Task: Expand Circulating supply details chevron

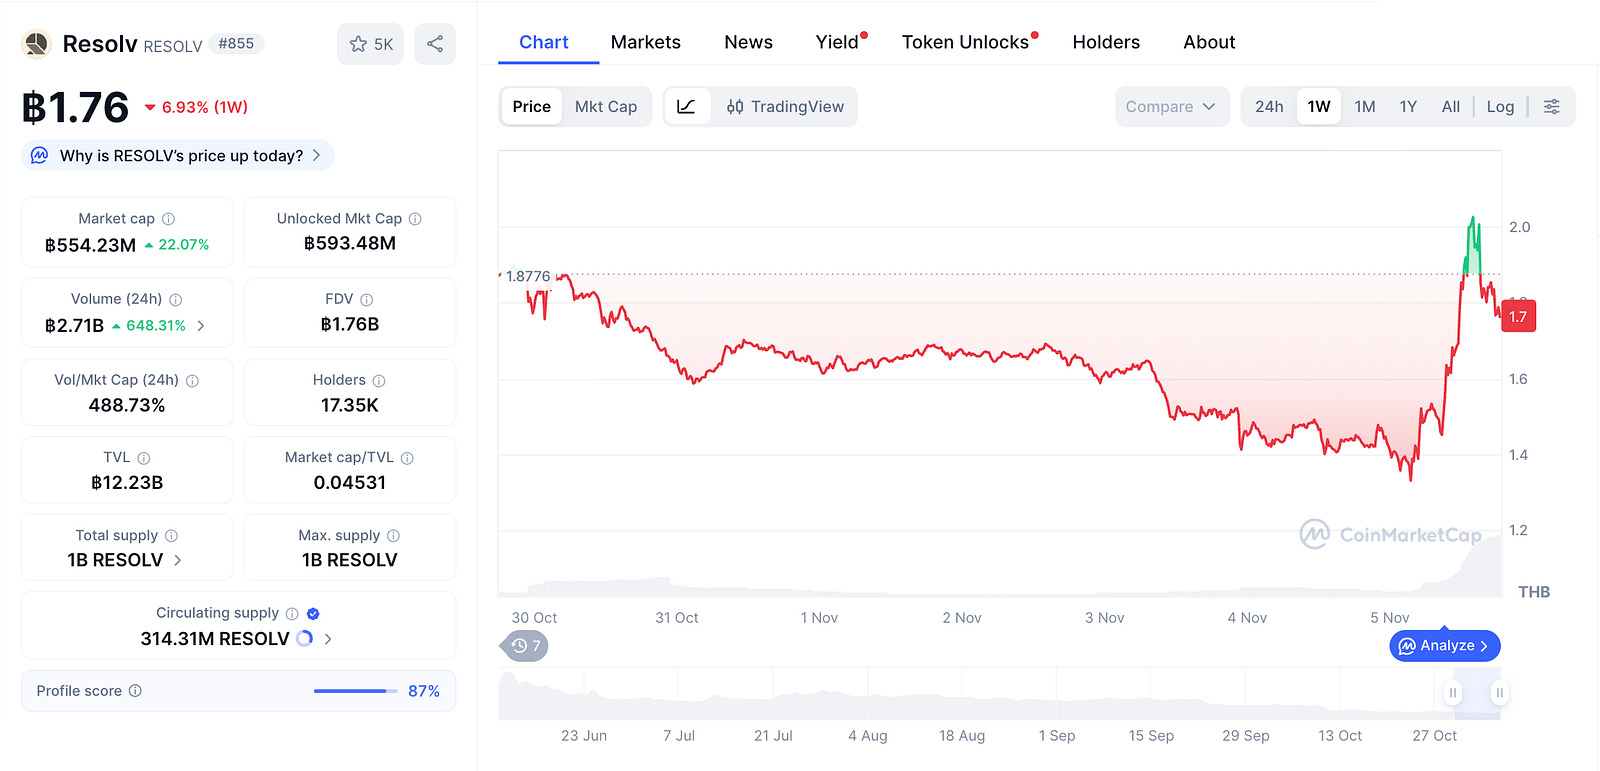Action: click(x=328, y=639)
